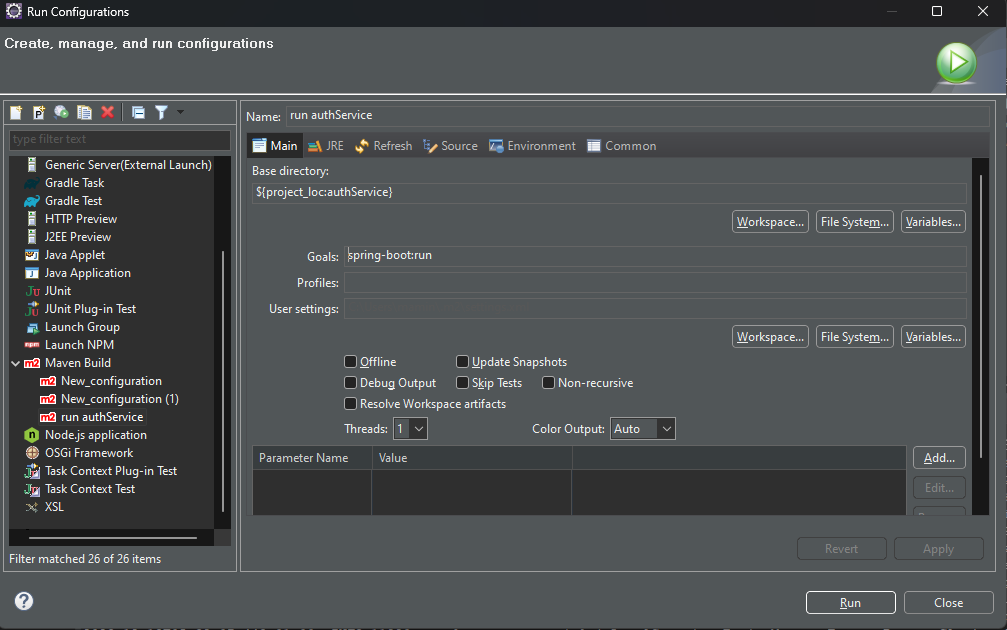The height and width of the screenshot is (630, 1007).
Task: Click the configuration Name field
Action: 637,116
